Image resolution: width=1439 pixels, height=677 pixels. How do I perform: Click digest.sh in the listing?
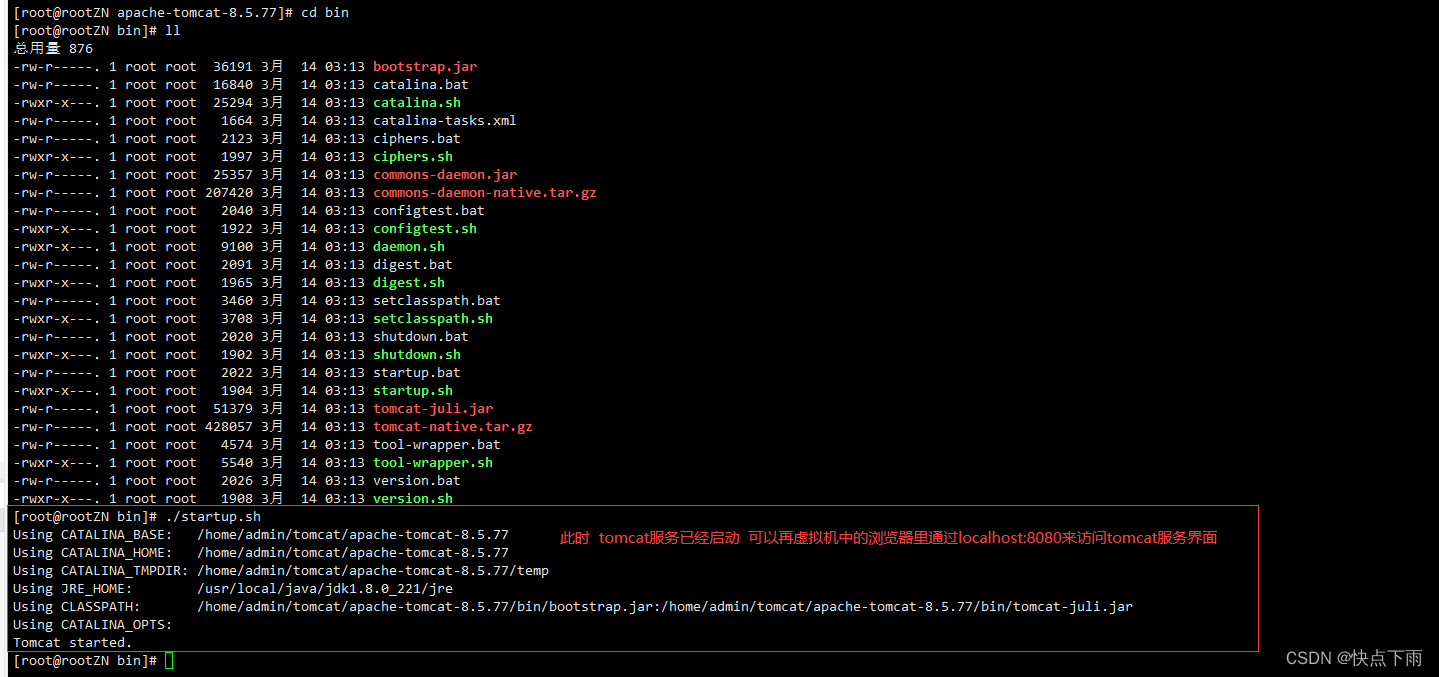tap(409, 282)
